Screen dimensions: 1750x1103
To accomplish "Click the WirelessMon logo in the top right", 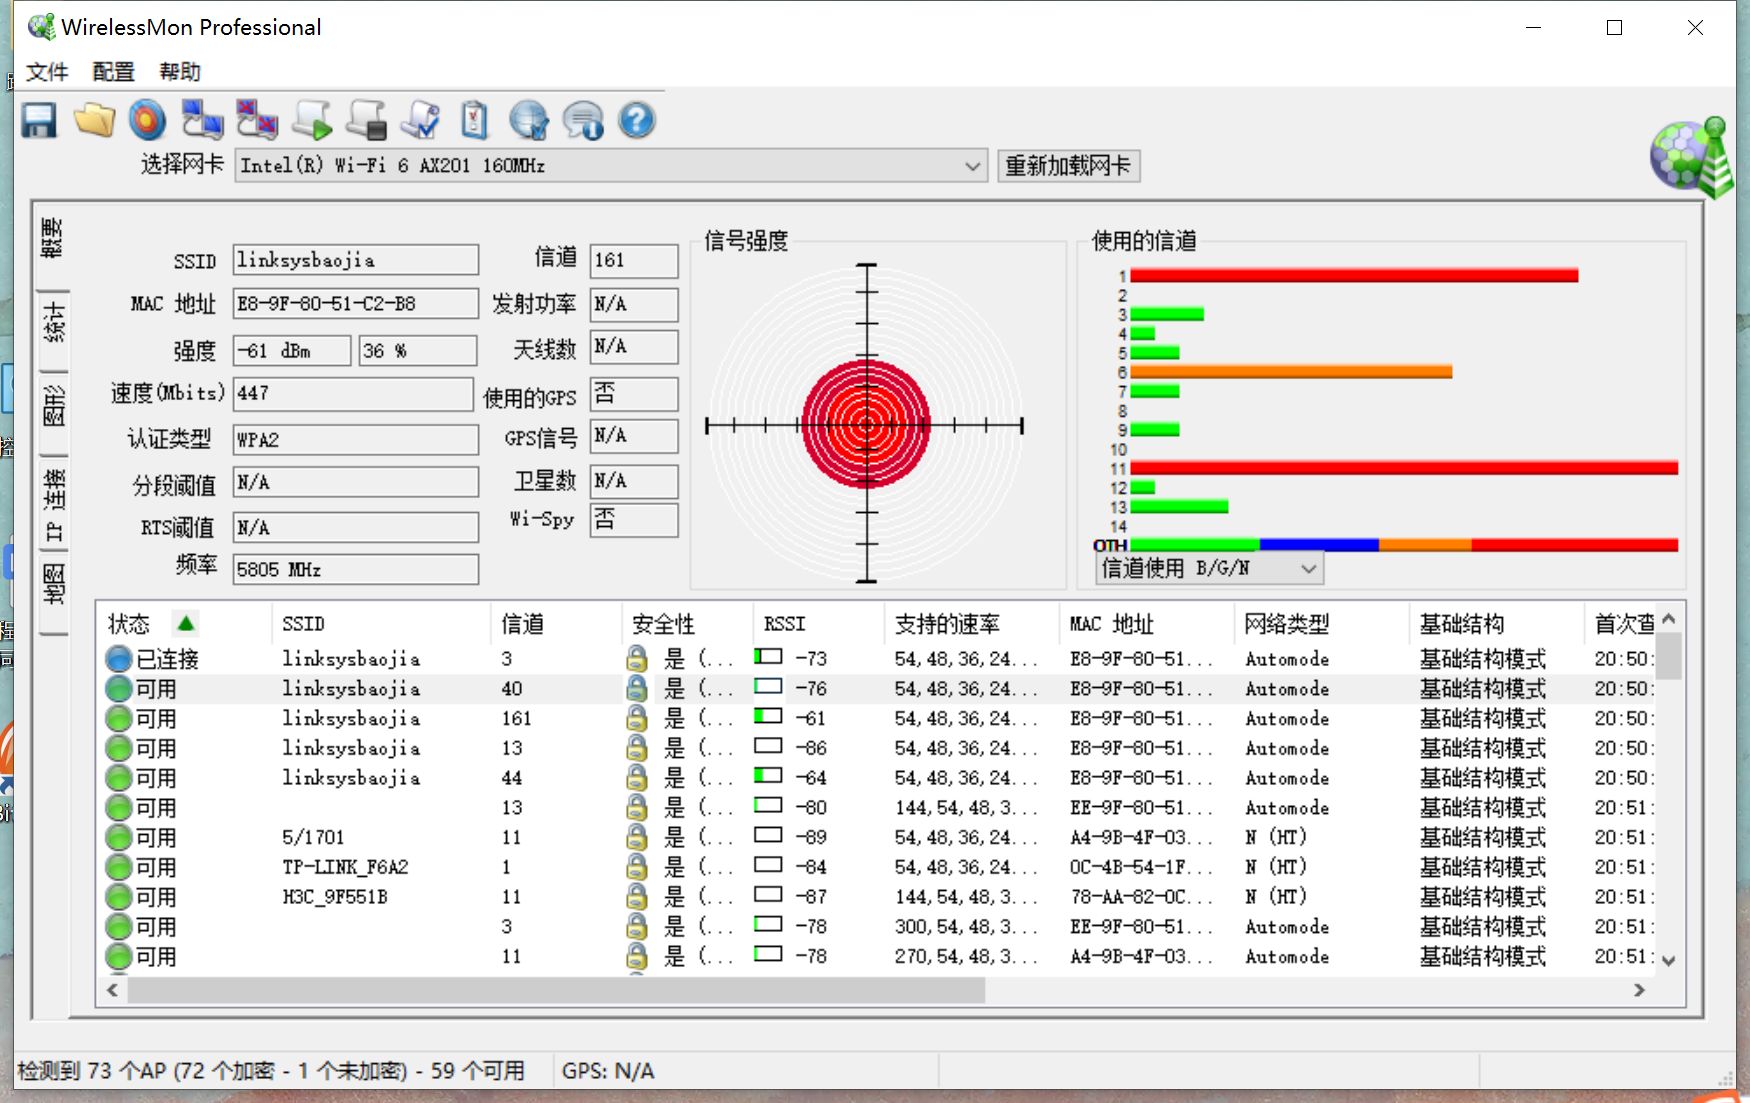I will point(1692,157).
